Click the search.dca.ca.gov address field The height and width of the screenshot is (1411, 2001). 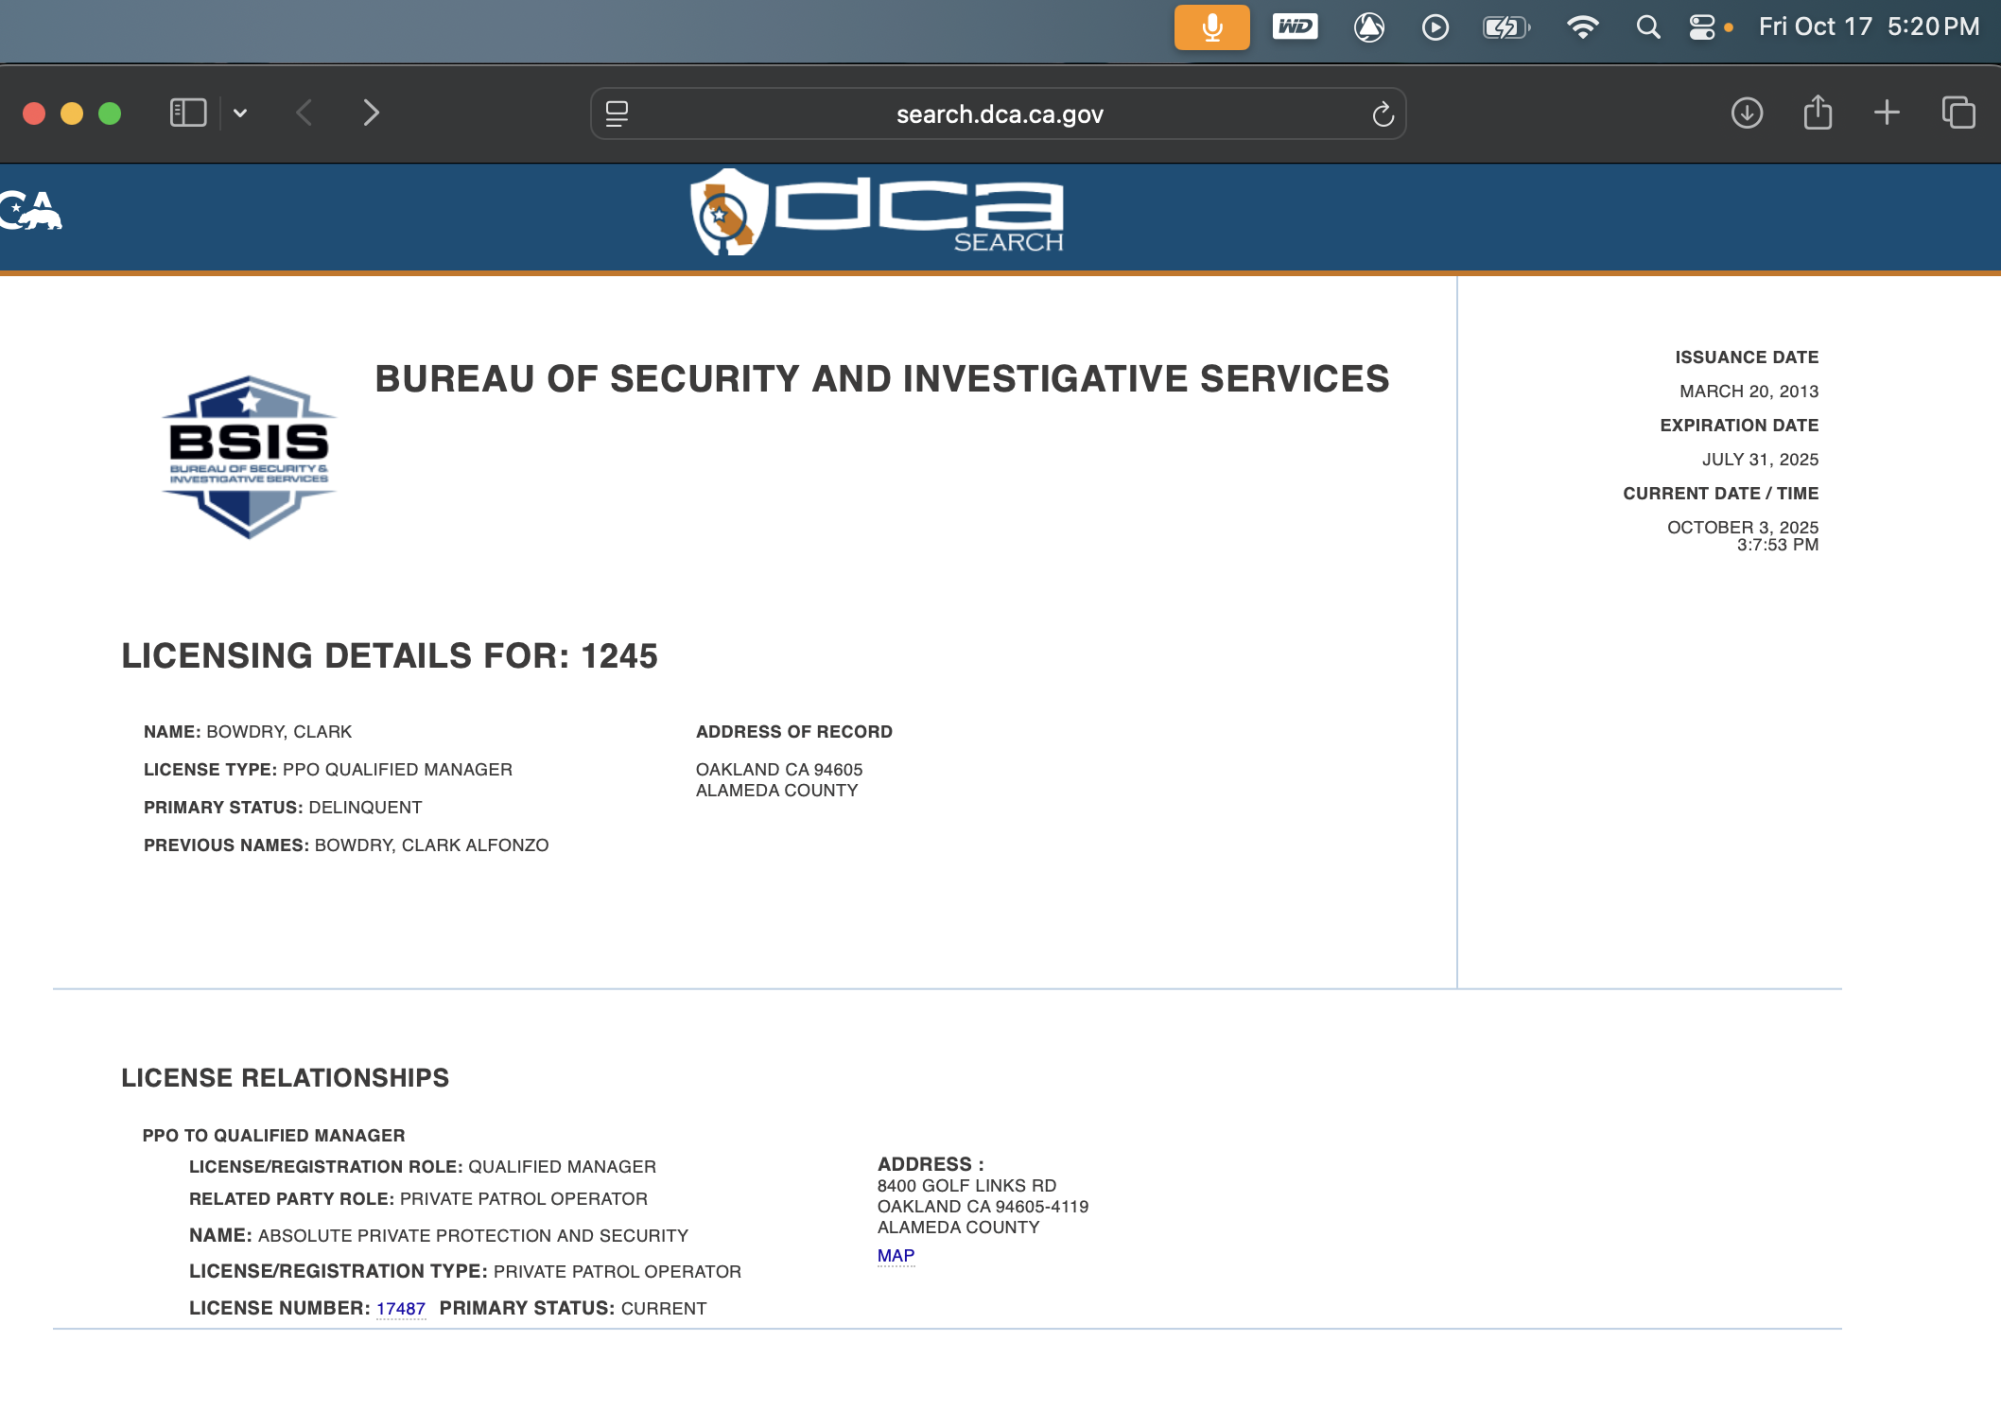pos(998,114)
